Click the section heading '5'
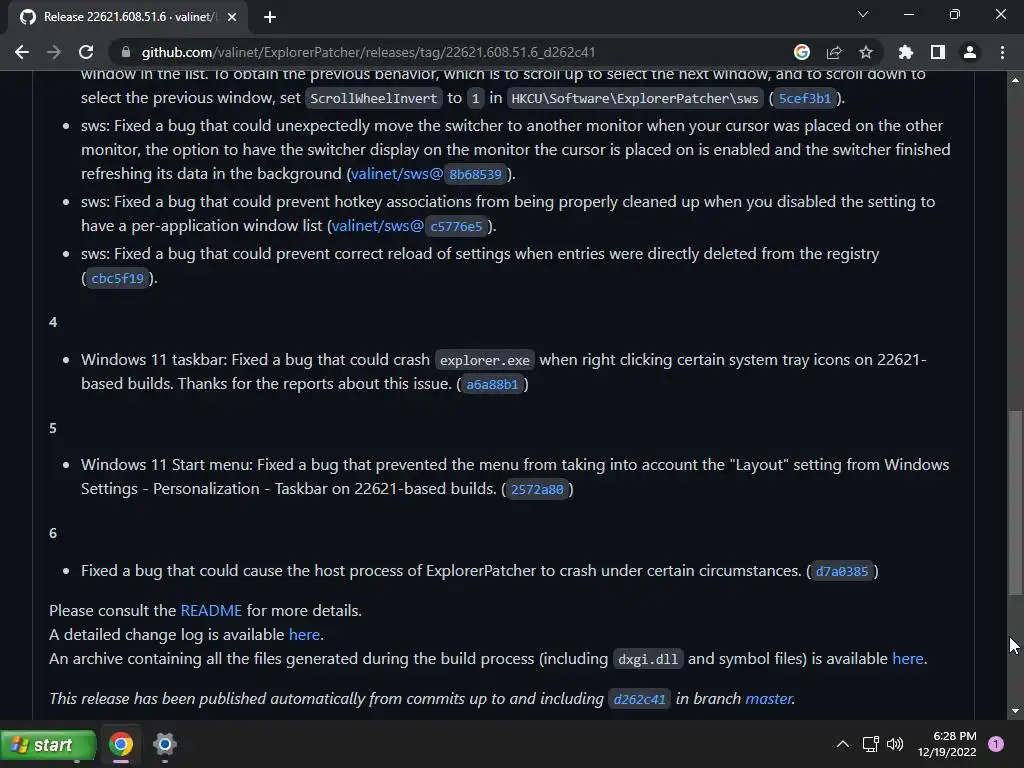 click(53, 428)
